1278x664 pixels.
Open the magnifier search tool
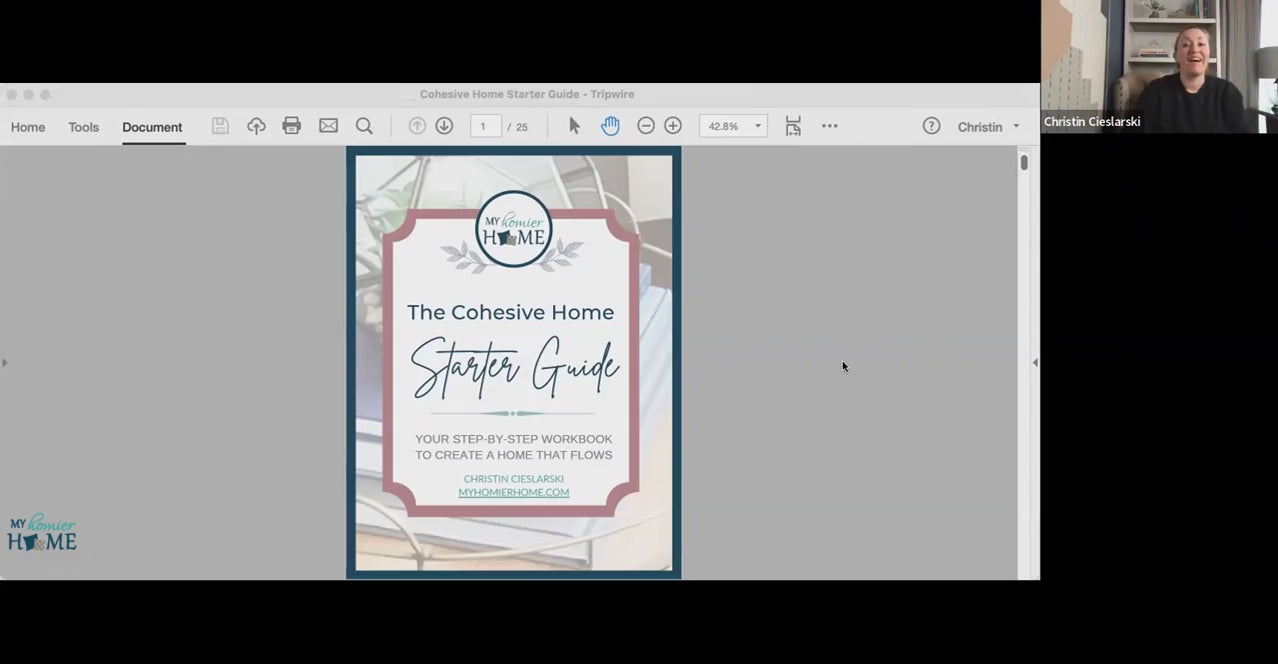(364, 126)
